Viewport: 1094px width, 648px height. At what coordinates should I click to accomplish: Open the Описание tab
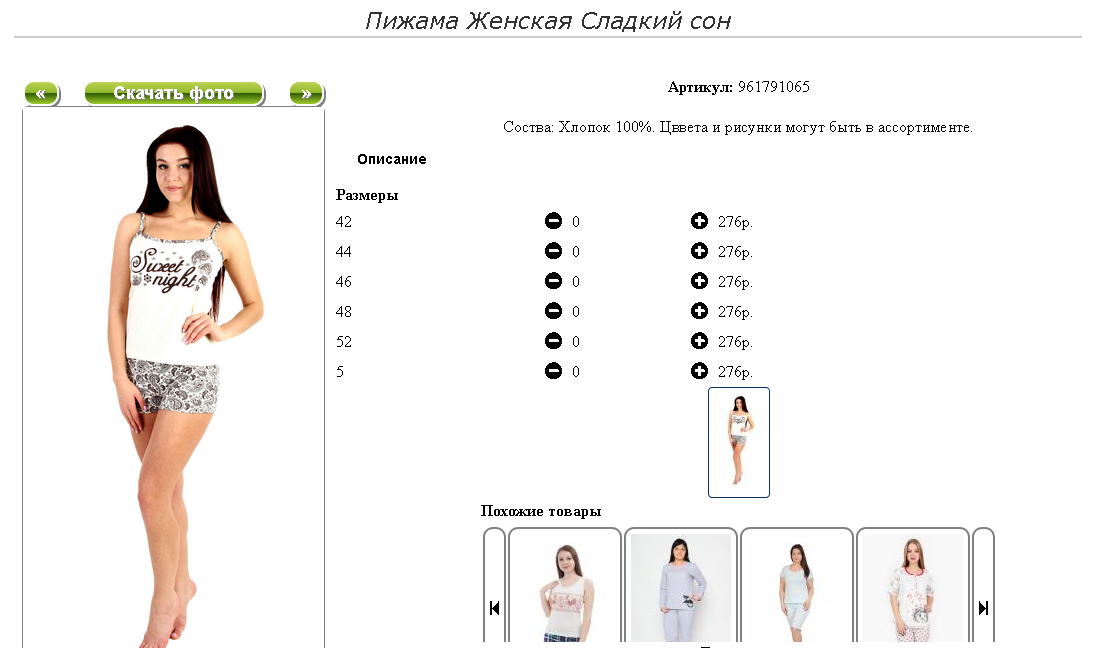[391, 159]
